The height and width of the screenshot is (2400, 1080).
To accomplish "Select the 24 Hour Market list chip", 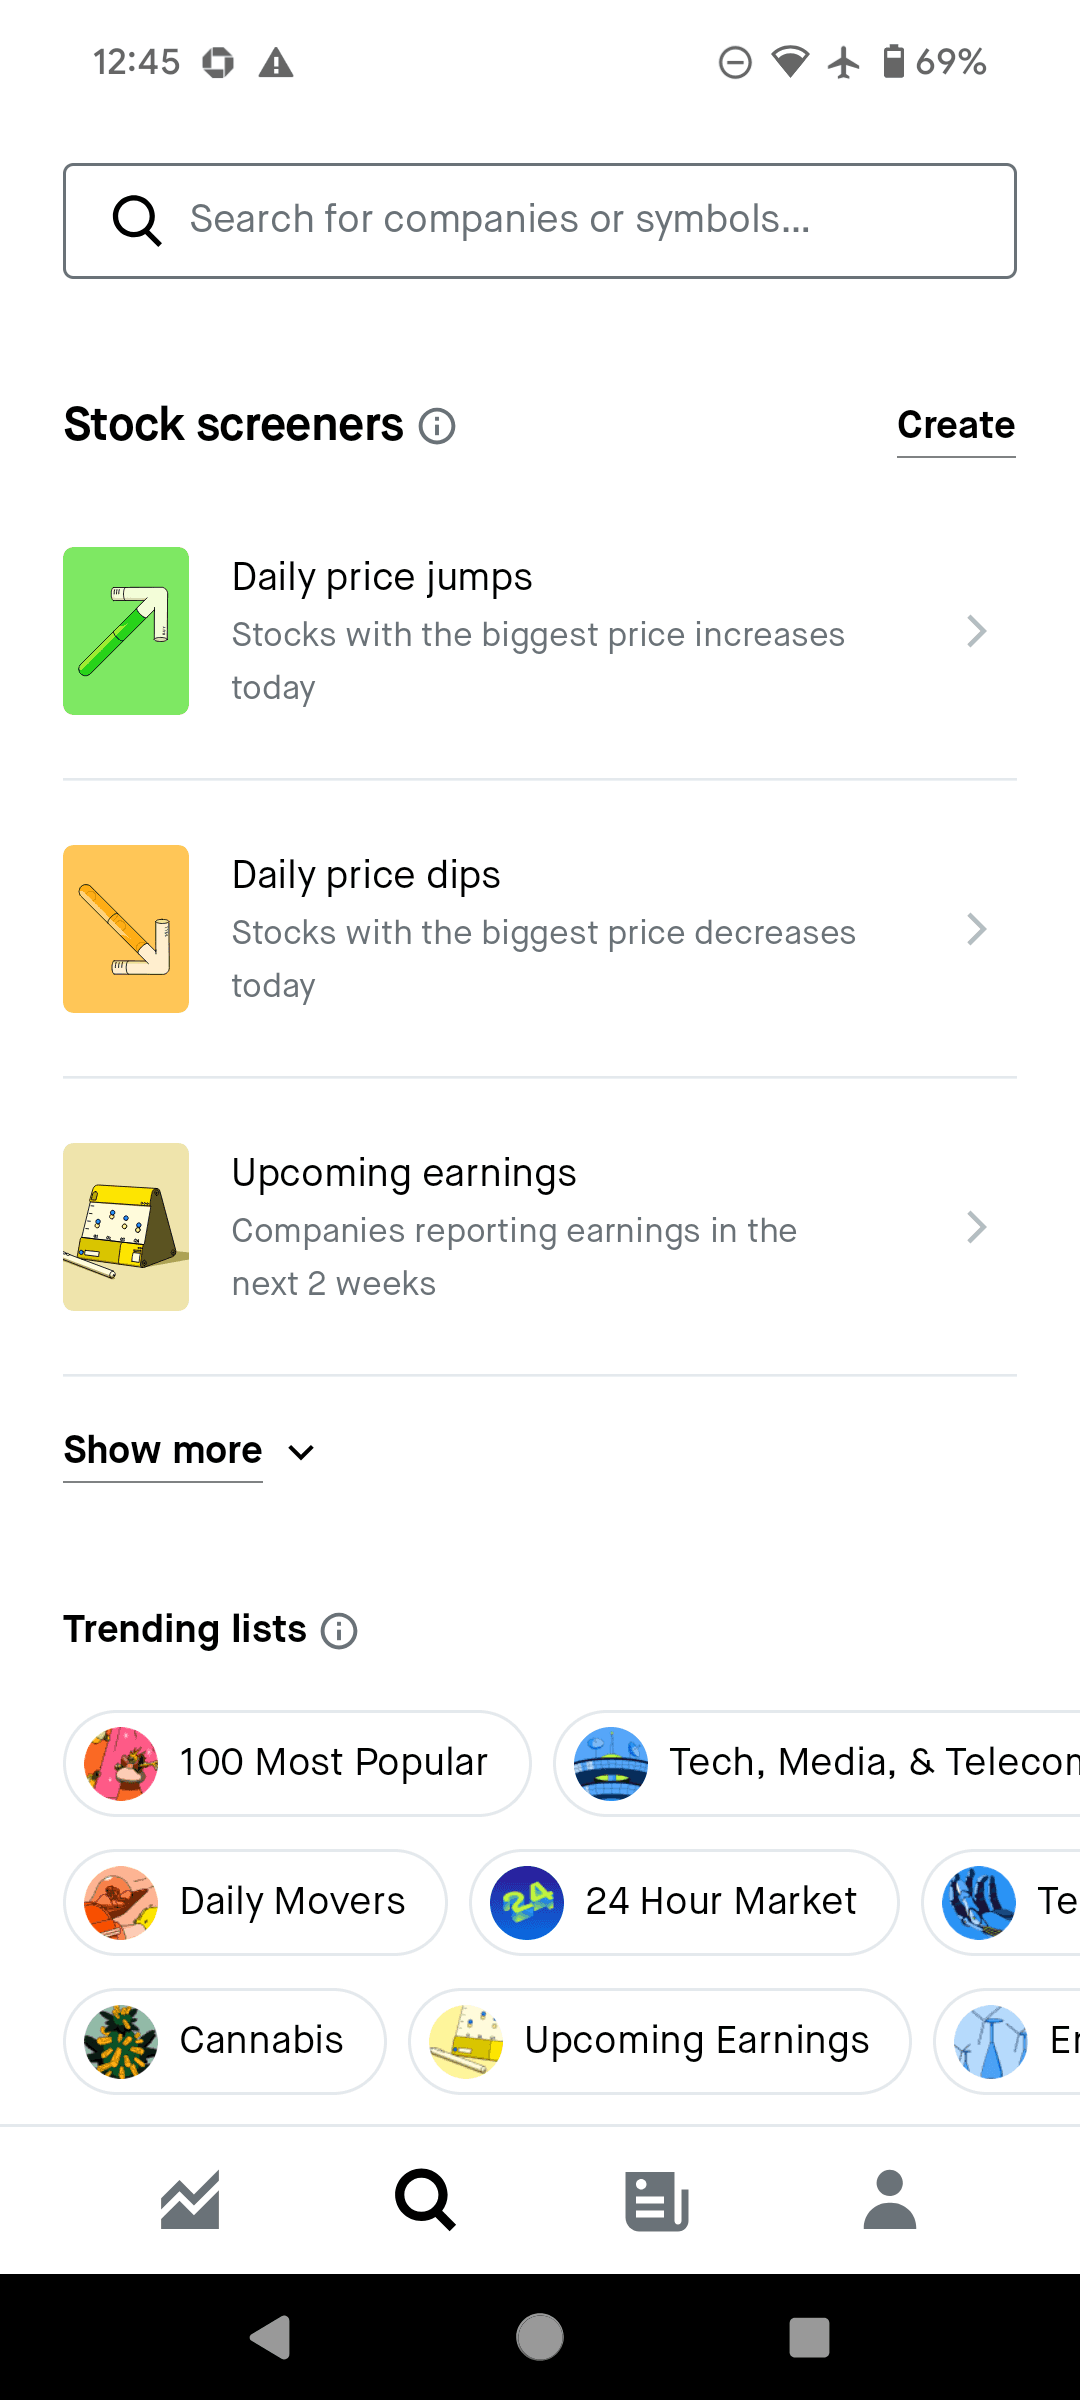I will click(684, 1902).
